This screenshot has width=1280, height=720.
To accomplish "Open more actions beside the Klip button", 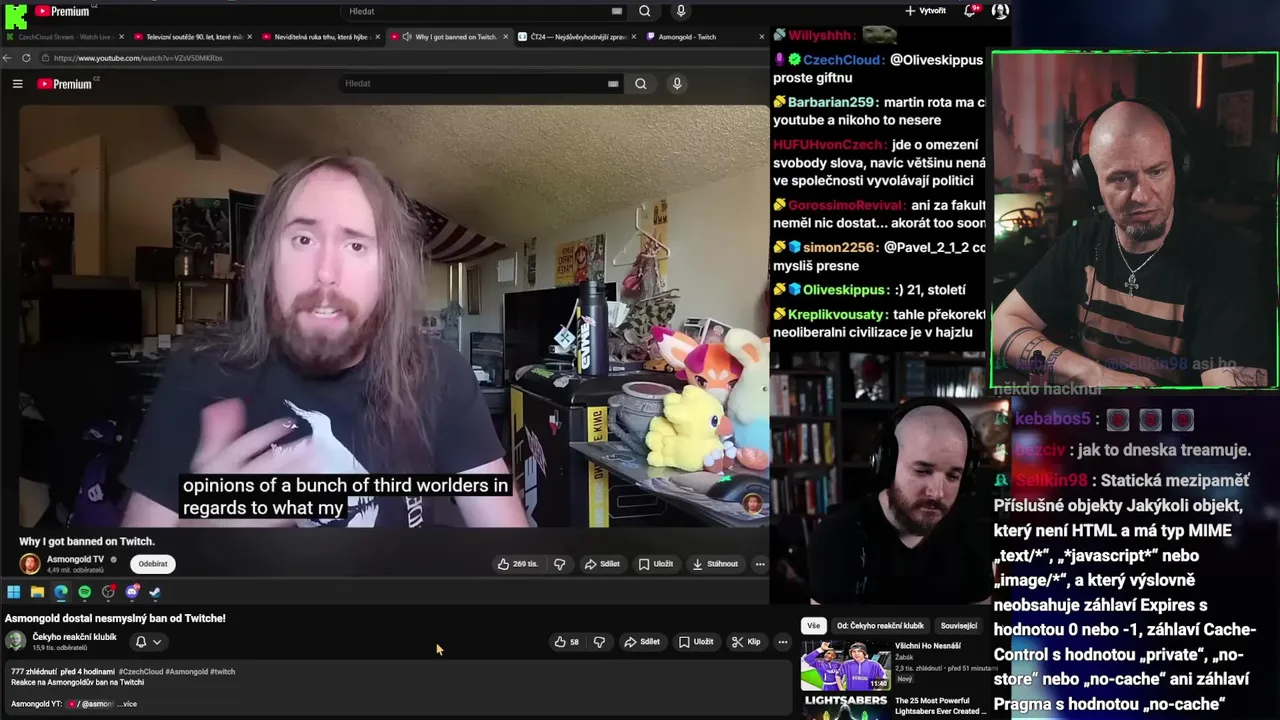I will (x=783, y=642).
